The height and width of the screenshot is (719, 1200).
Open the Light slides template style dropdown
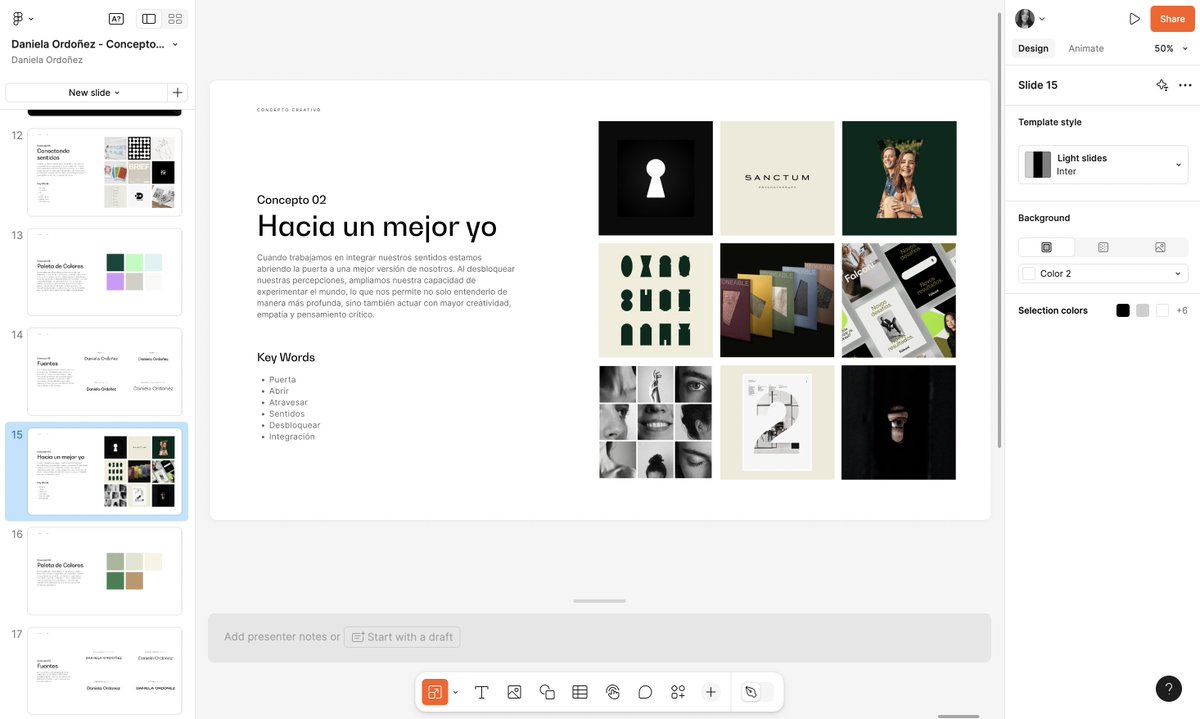(x=1103, y=165)
